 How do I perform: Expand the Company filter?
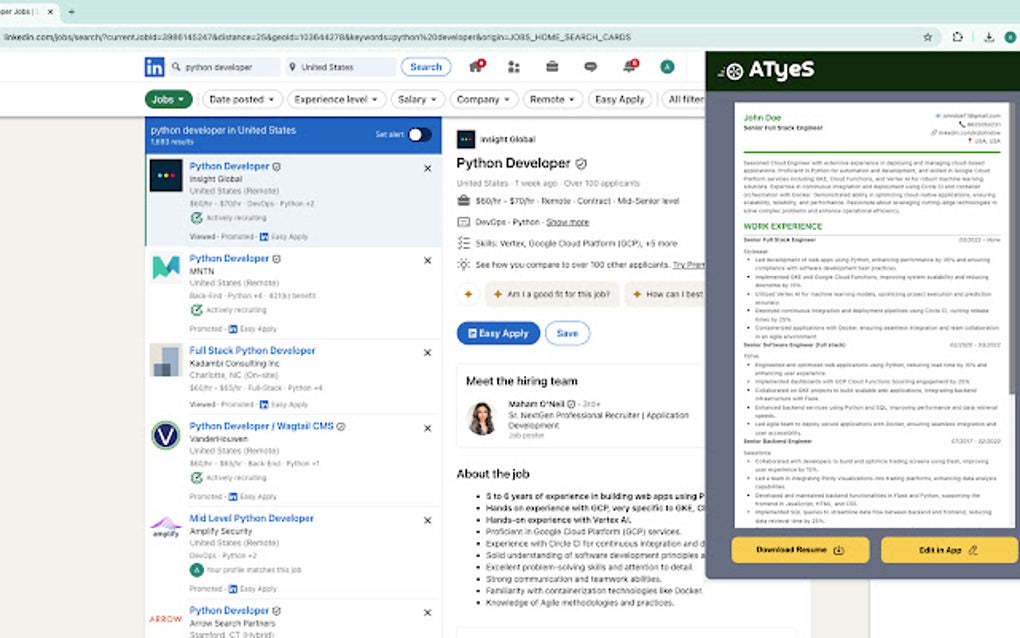(483, 100)
